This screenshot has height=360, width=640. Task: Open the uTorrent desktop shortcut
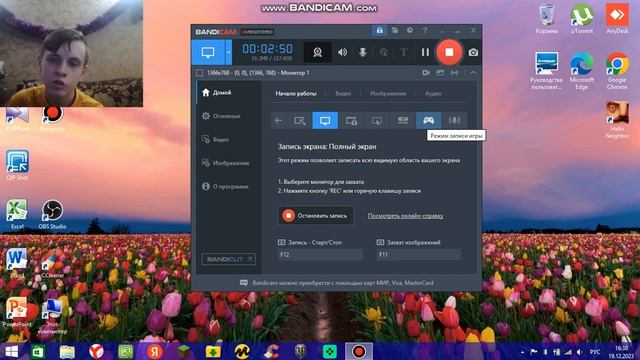[x=582, y=19]
